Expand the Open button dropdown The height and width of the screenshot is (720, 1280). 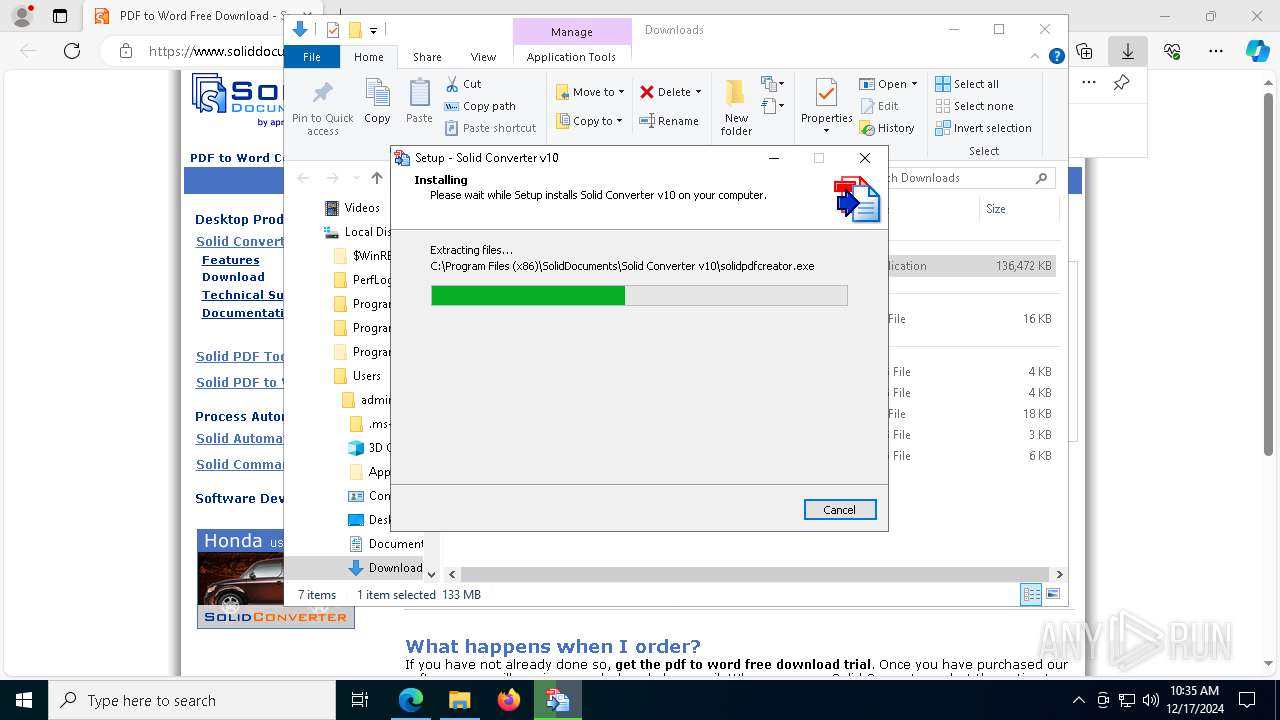click(x=914, y=84)
